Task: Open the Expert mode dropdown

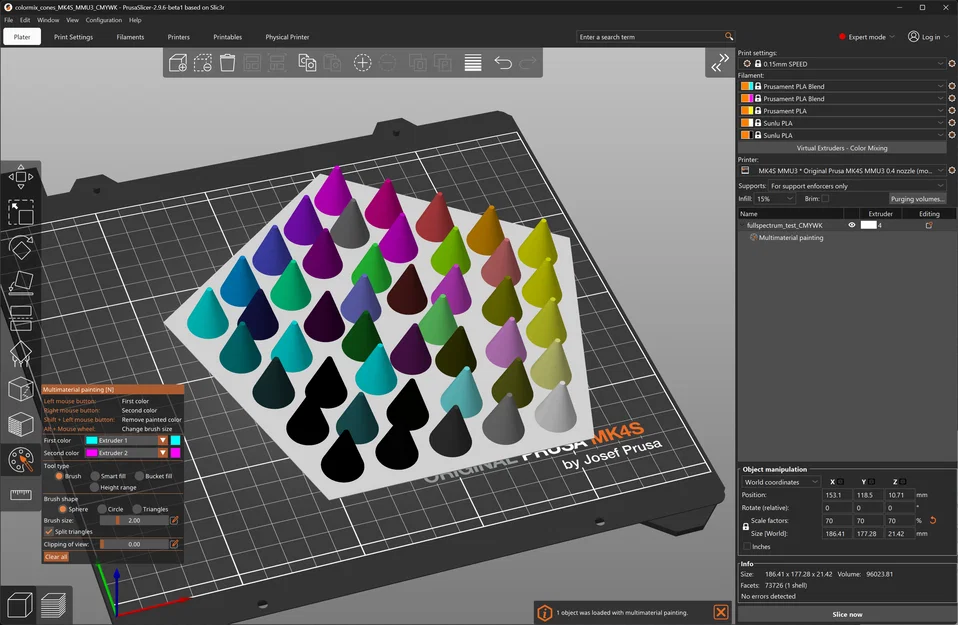Action: 867,37
